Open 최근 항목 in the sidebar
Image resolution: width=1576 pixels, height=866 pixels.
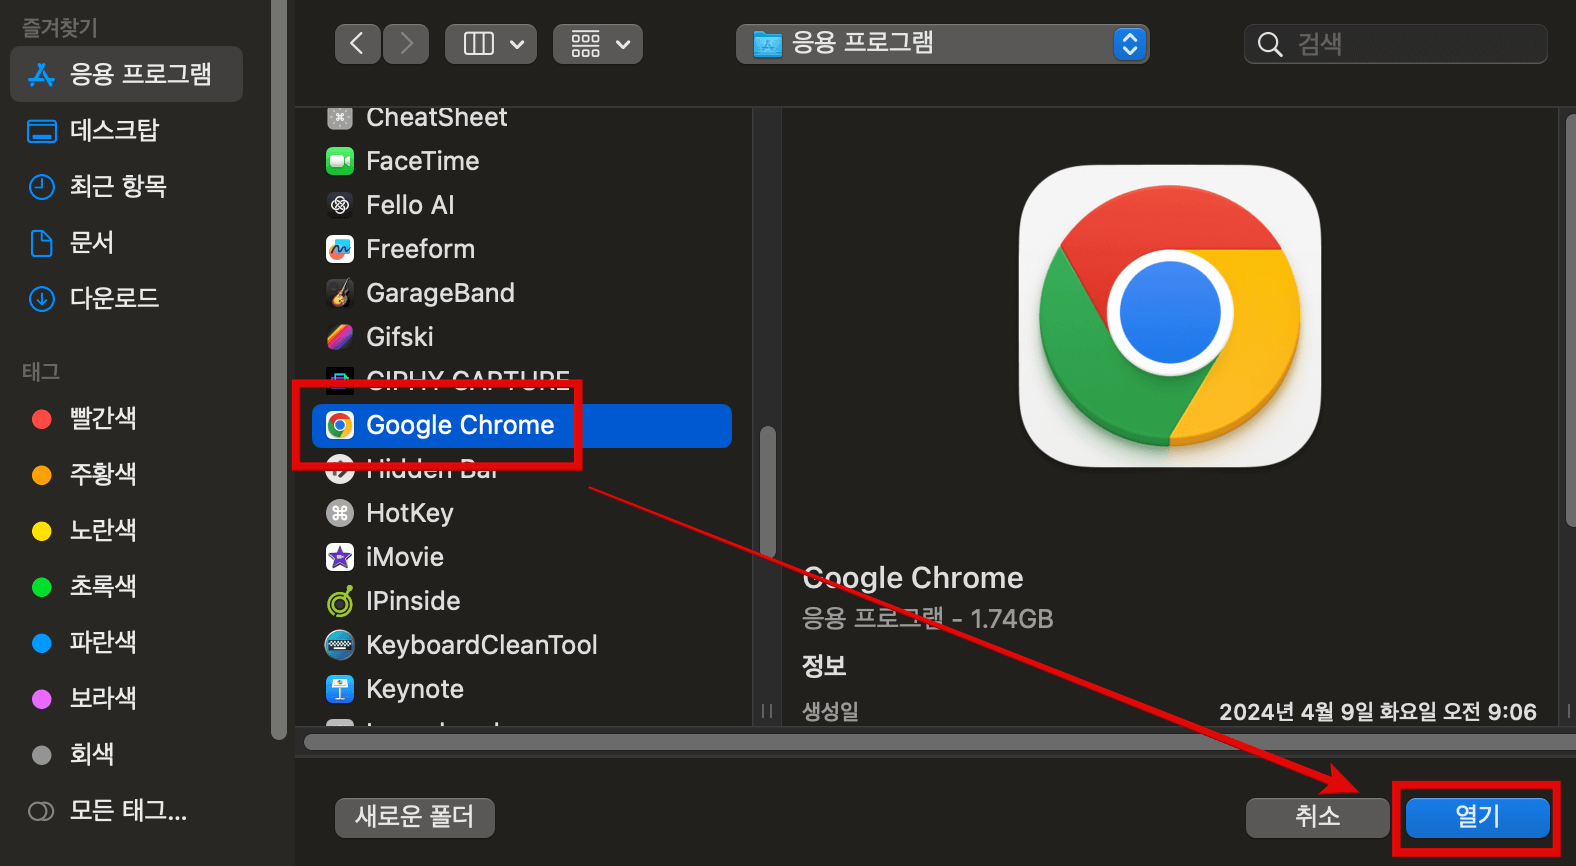click(126, 186)
